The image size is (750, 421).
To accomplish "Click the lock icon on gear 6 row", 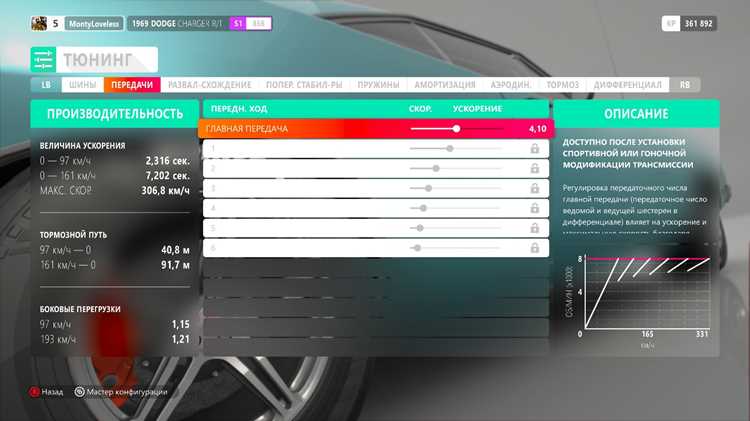I will click(534, 248).
